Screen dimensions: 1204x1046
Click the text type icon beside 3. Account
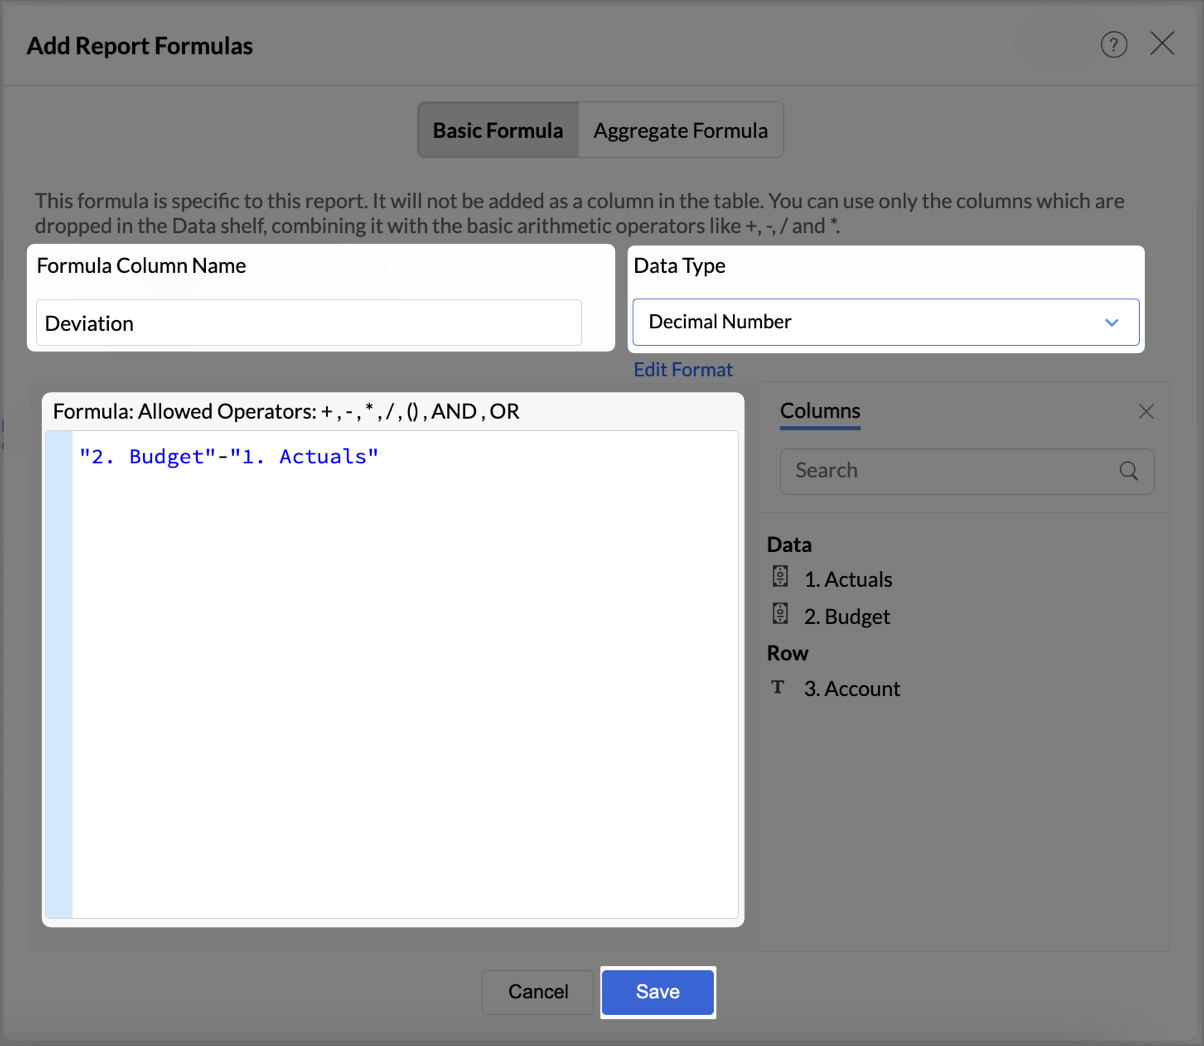[x=778, y=687]
